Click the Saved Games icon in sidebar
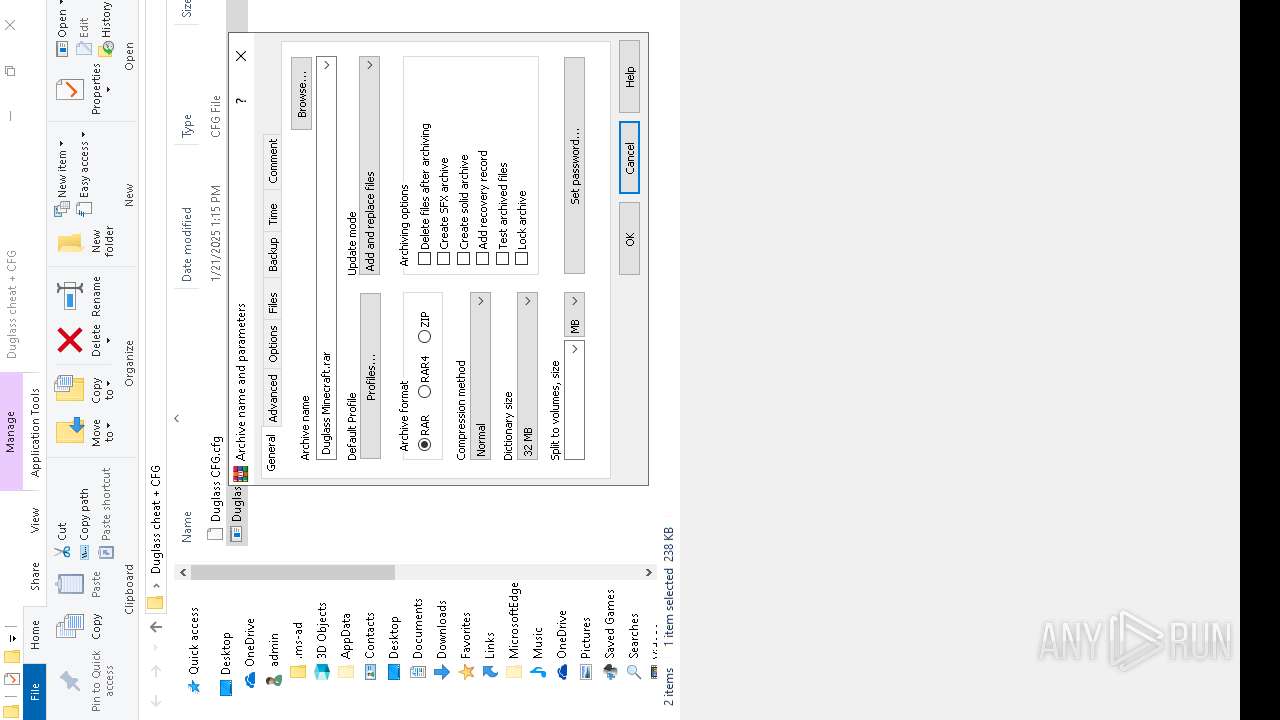The image size is (1280, 720). 610,672
